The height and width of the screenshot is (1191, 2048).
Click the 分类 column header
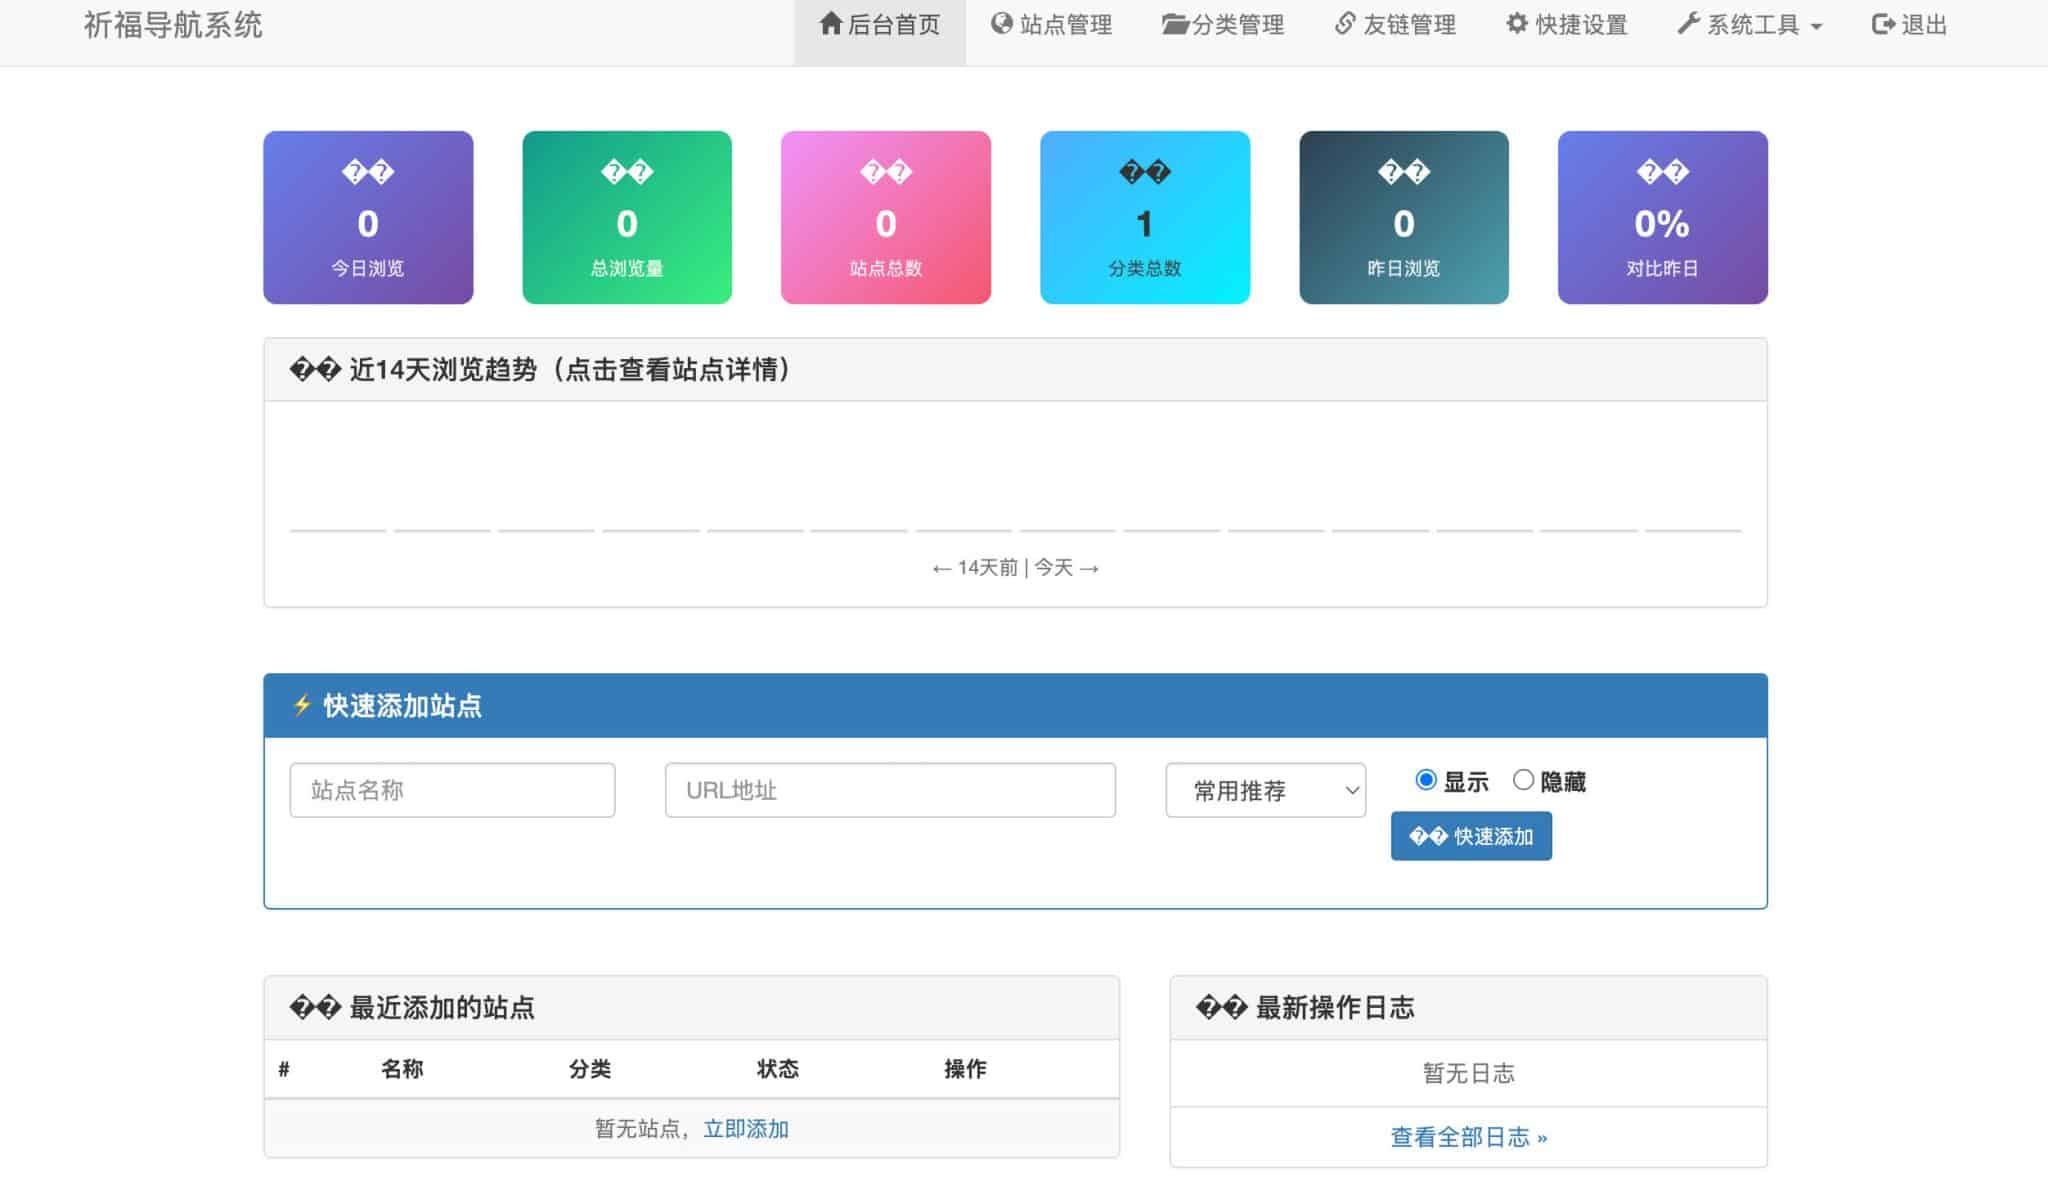click(590, 1069)
